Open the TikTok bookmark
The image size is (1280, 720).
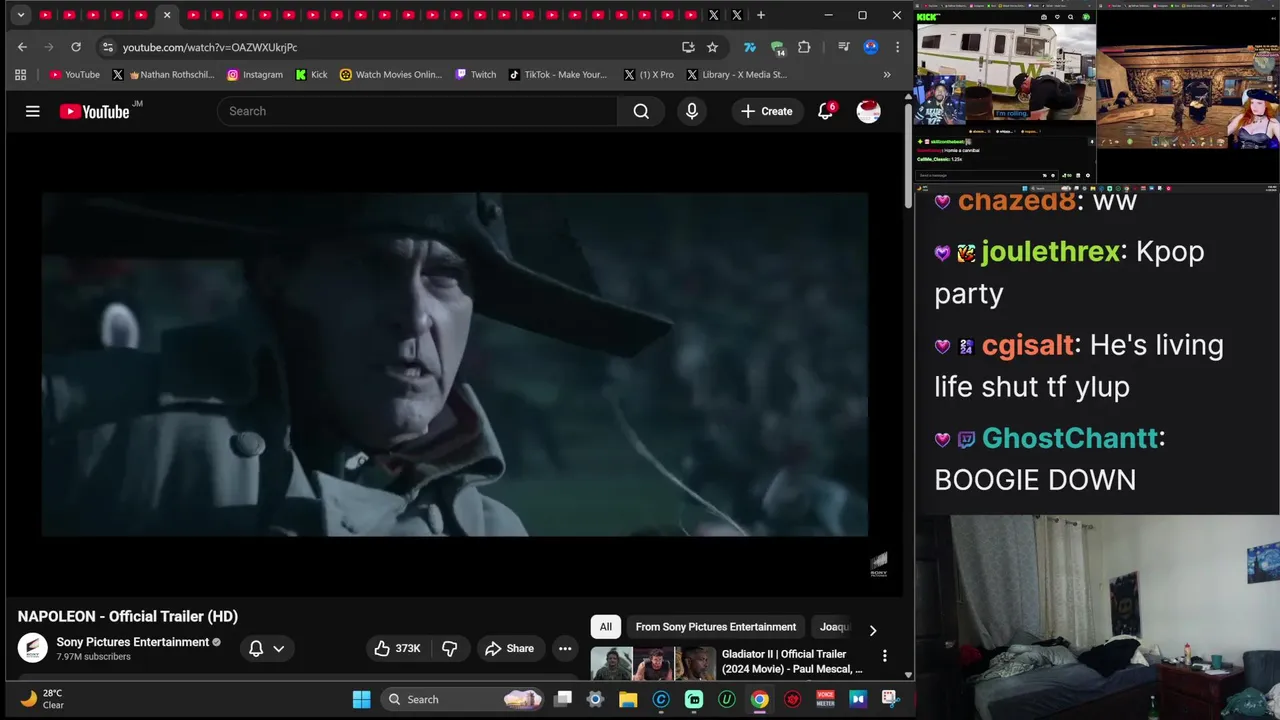[x=558, y=74]
